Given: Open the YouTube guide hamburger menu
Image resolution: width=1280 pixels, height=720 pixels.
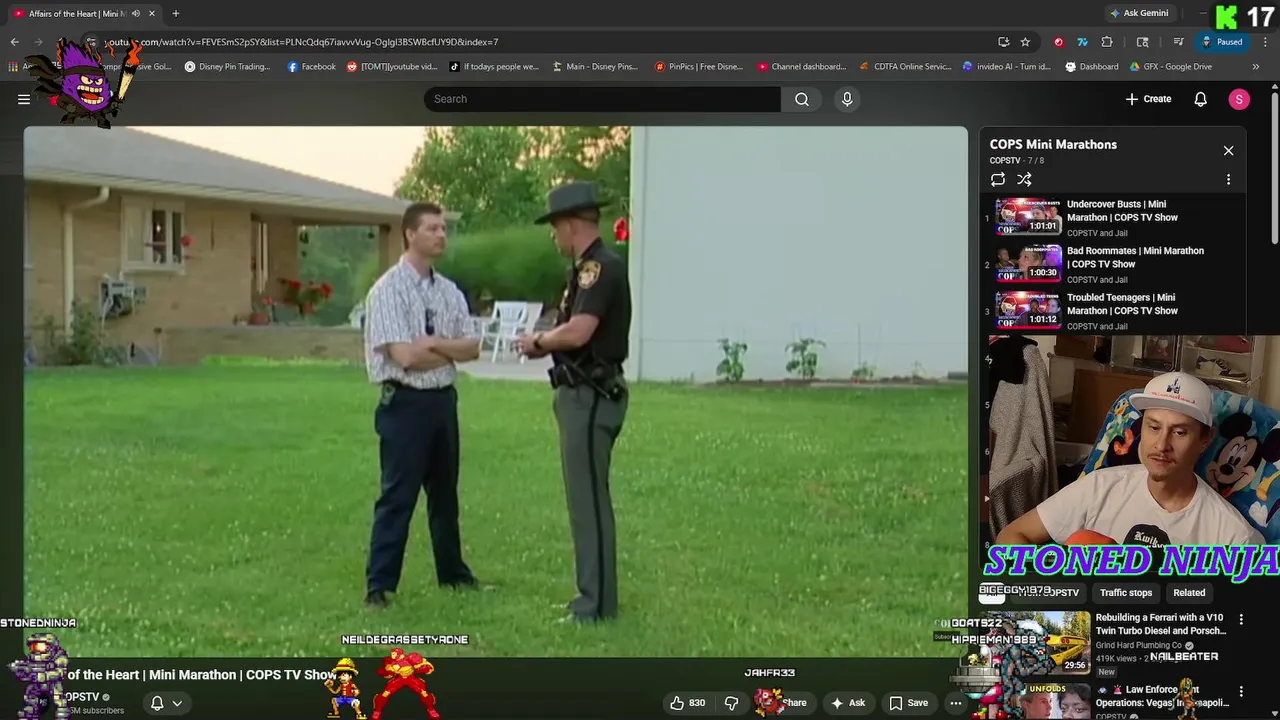Looking at the screenshot, I should [x=24, y=99].
